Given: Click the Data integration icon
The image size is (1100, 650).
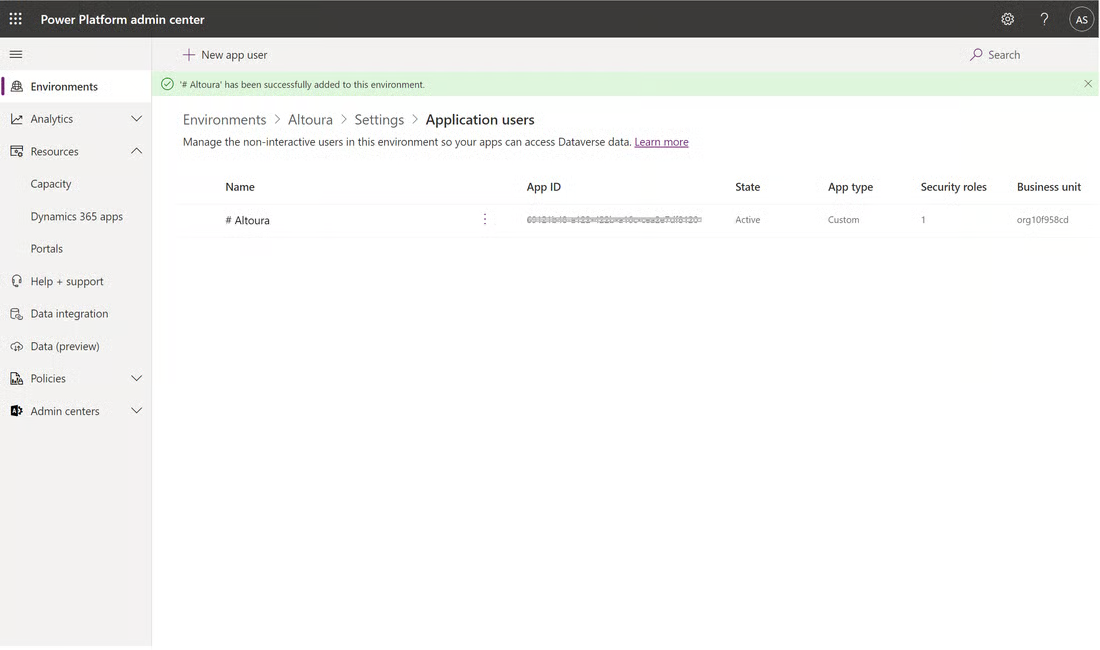Looking at the screenshot, I should coord(17,313).
